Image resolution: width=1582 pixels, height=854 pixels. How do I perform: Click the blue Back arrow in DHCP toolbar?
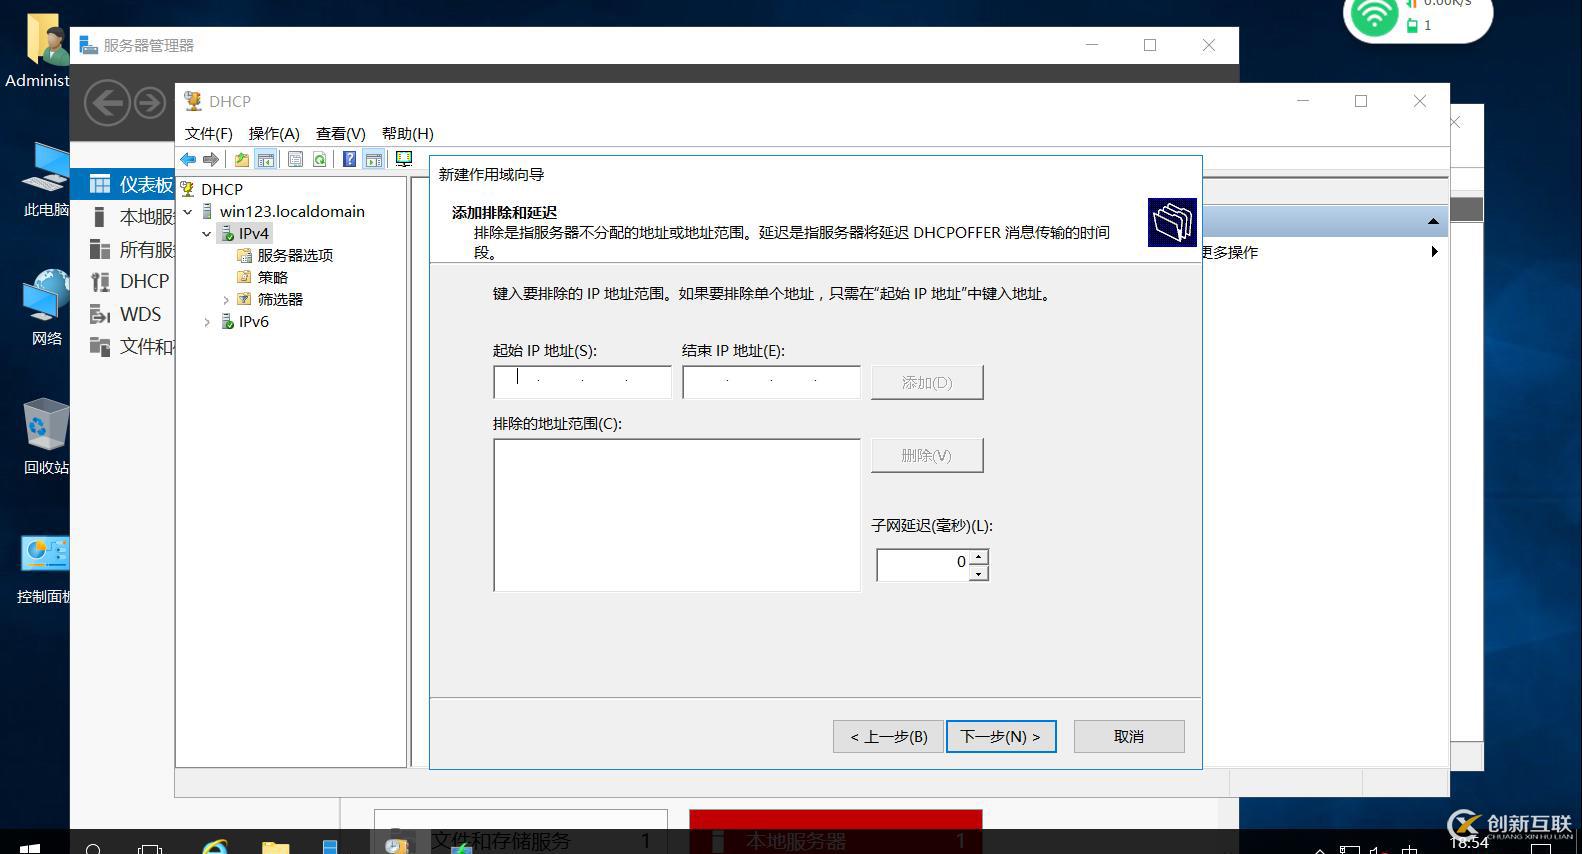click(x=188, y=159)
